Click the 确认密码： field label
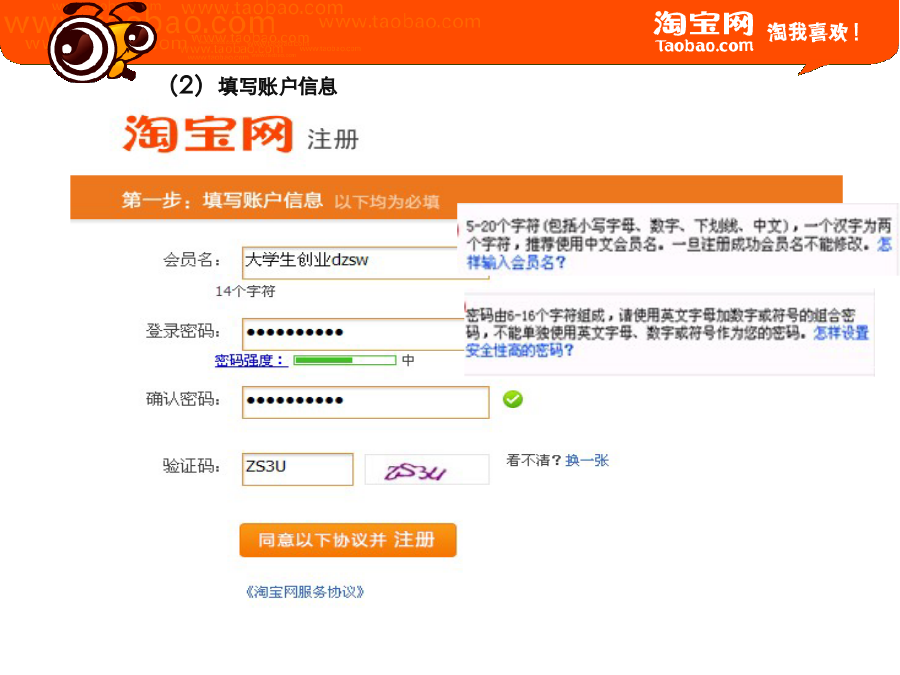The height and width of the screenshot is (675, 900). pyautogui.click(x=183, y=399)
